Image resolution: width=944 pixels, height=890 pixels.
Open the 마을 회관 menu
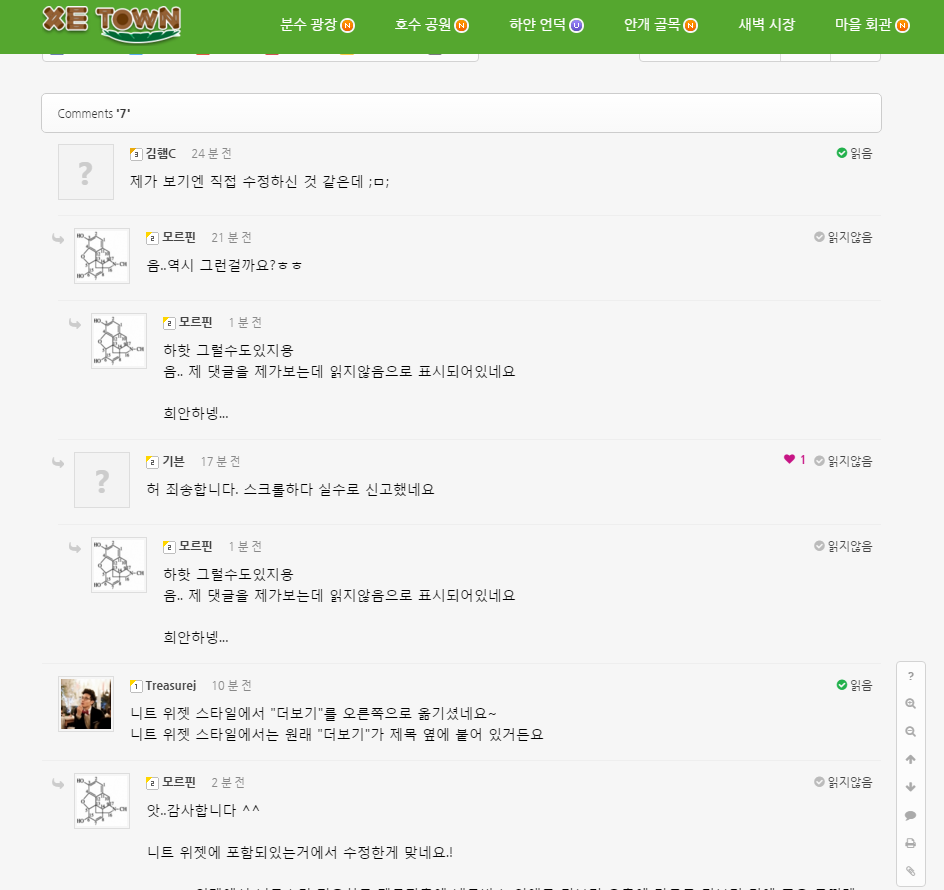(871, 25)
